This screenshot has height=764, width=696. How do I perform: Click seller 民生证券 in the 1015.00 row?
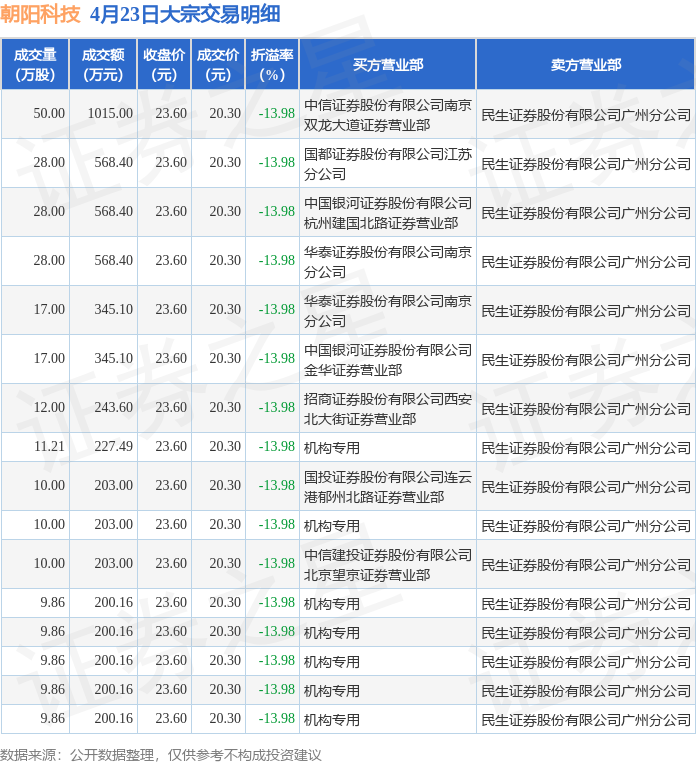[x=585, y=115]
